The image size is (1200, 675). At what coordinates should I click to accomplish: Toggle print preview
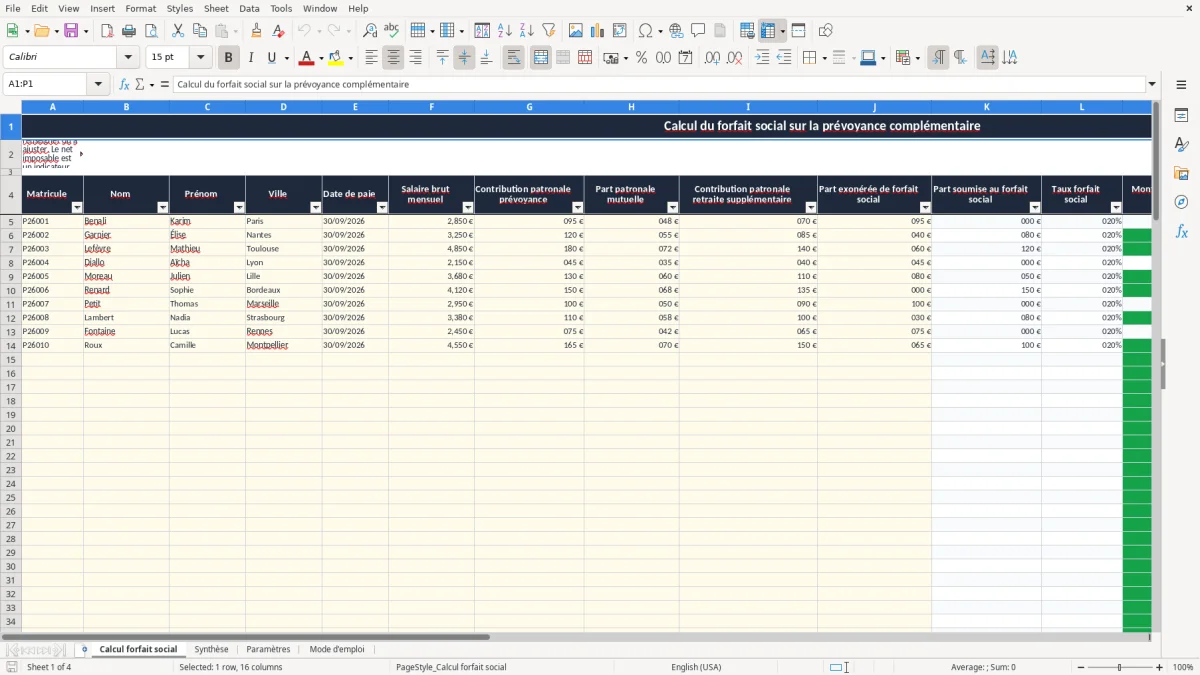click(x=151, y=31)
